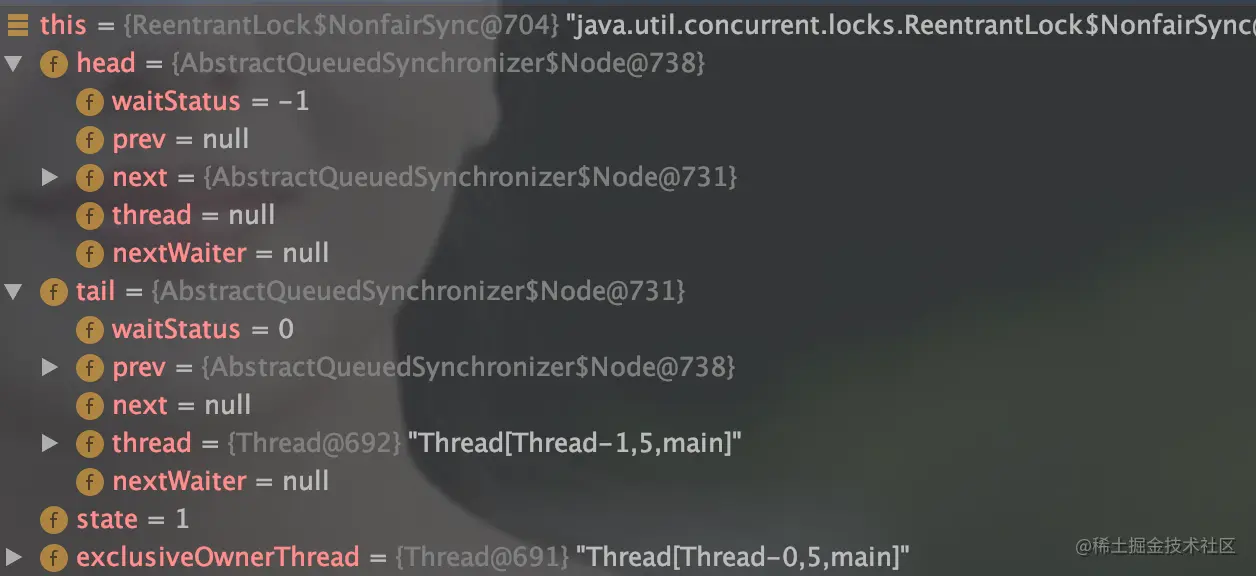Select the state = 1 row

[x=114, y=520]
